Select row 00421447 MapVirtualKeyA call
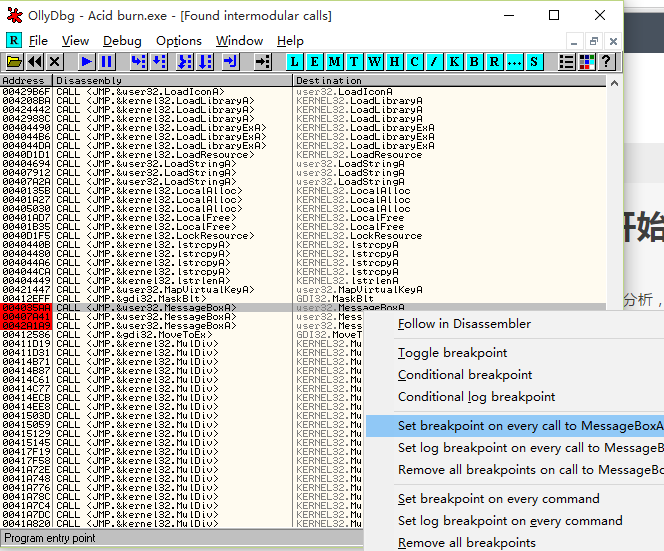 [303, 290]
